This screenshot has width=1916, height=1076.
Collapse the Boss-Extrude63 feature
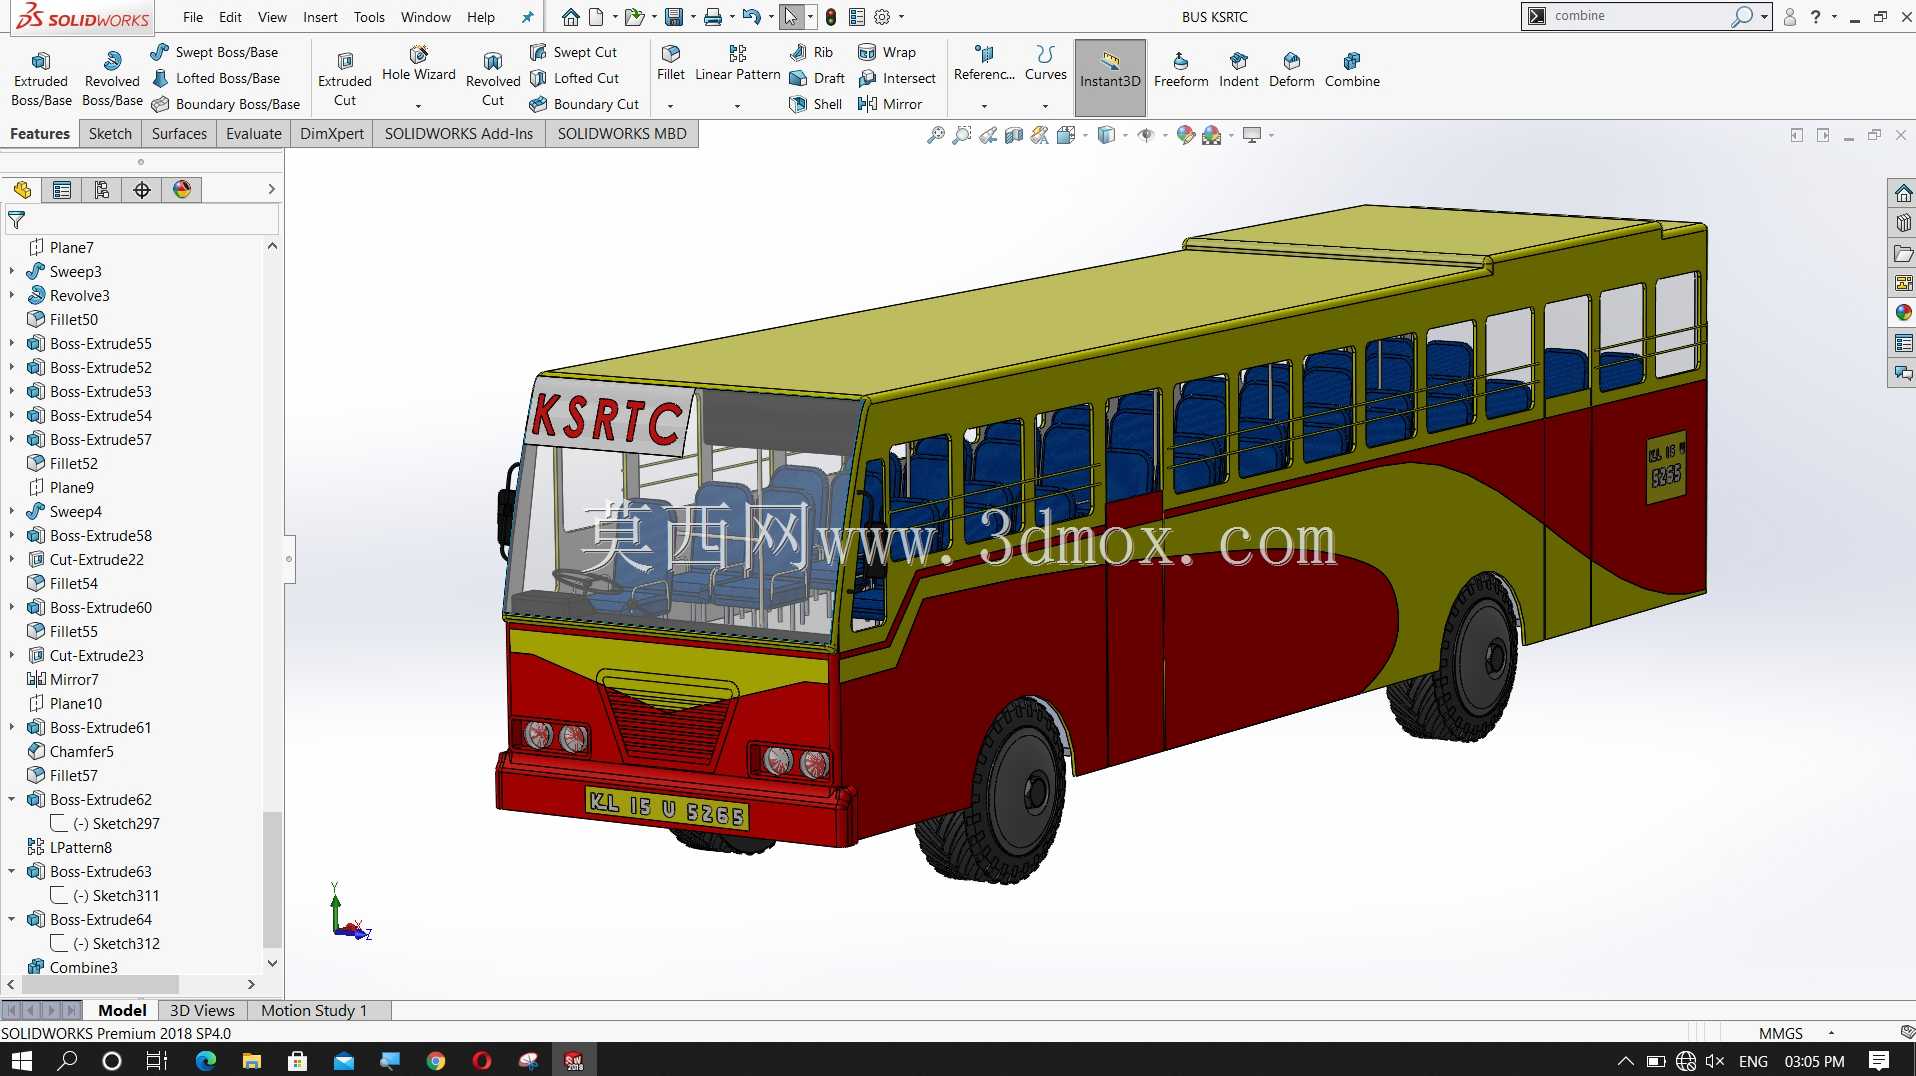11,871
